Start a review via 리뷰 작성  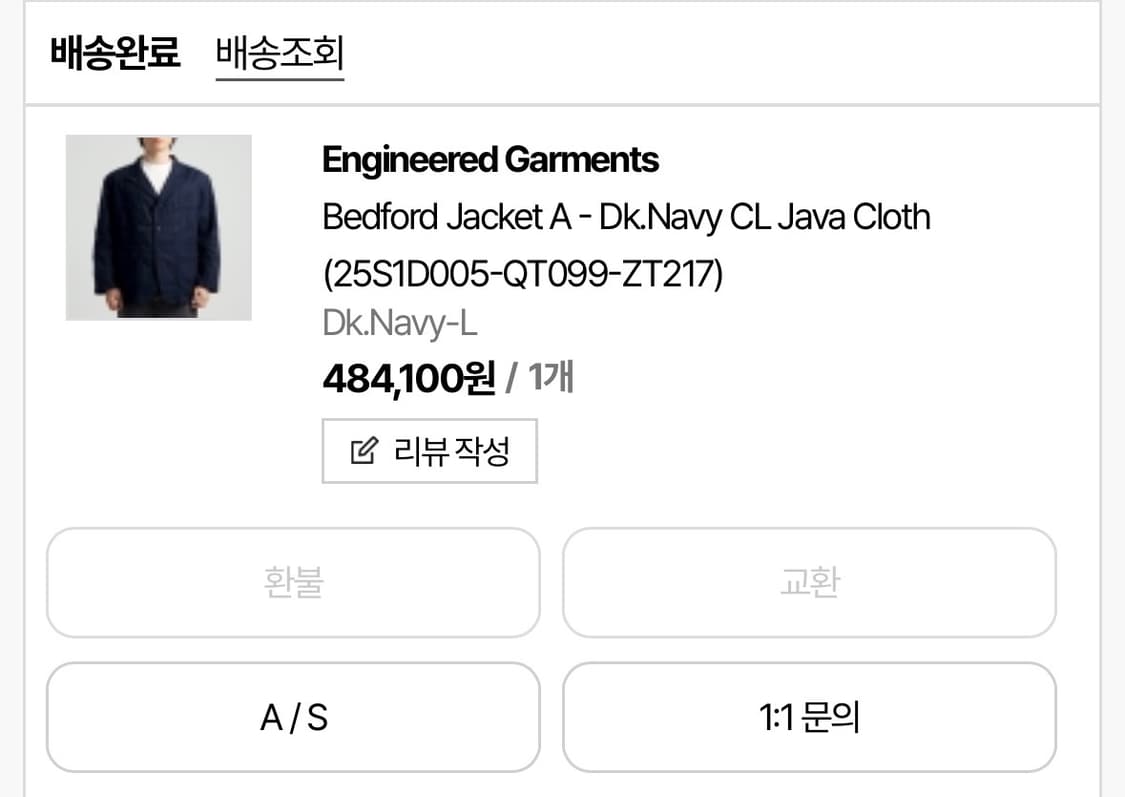(x=429, y=451)
